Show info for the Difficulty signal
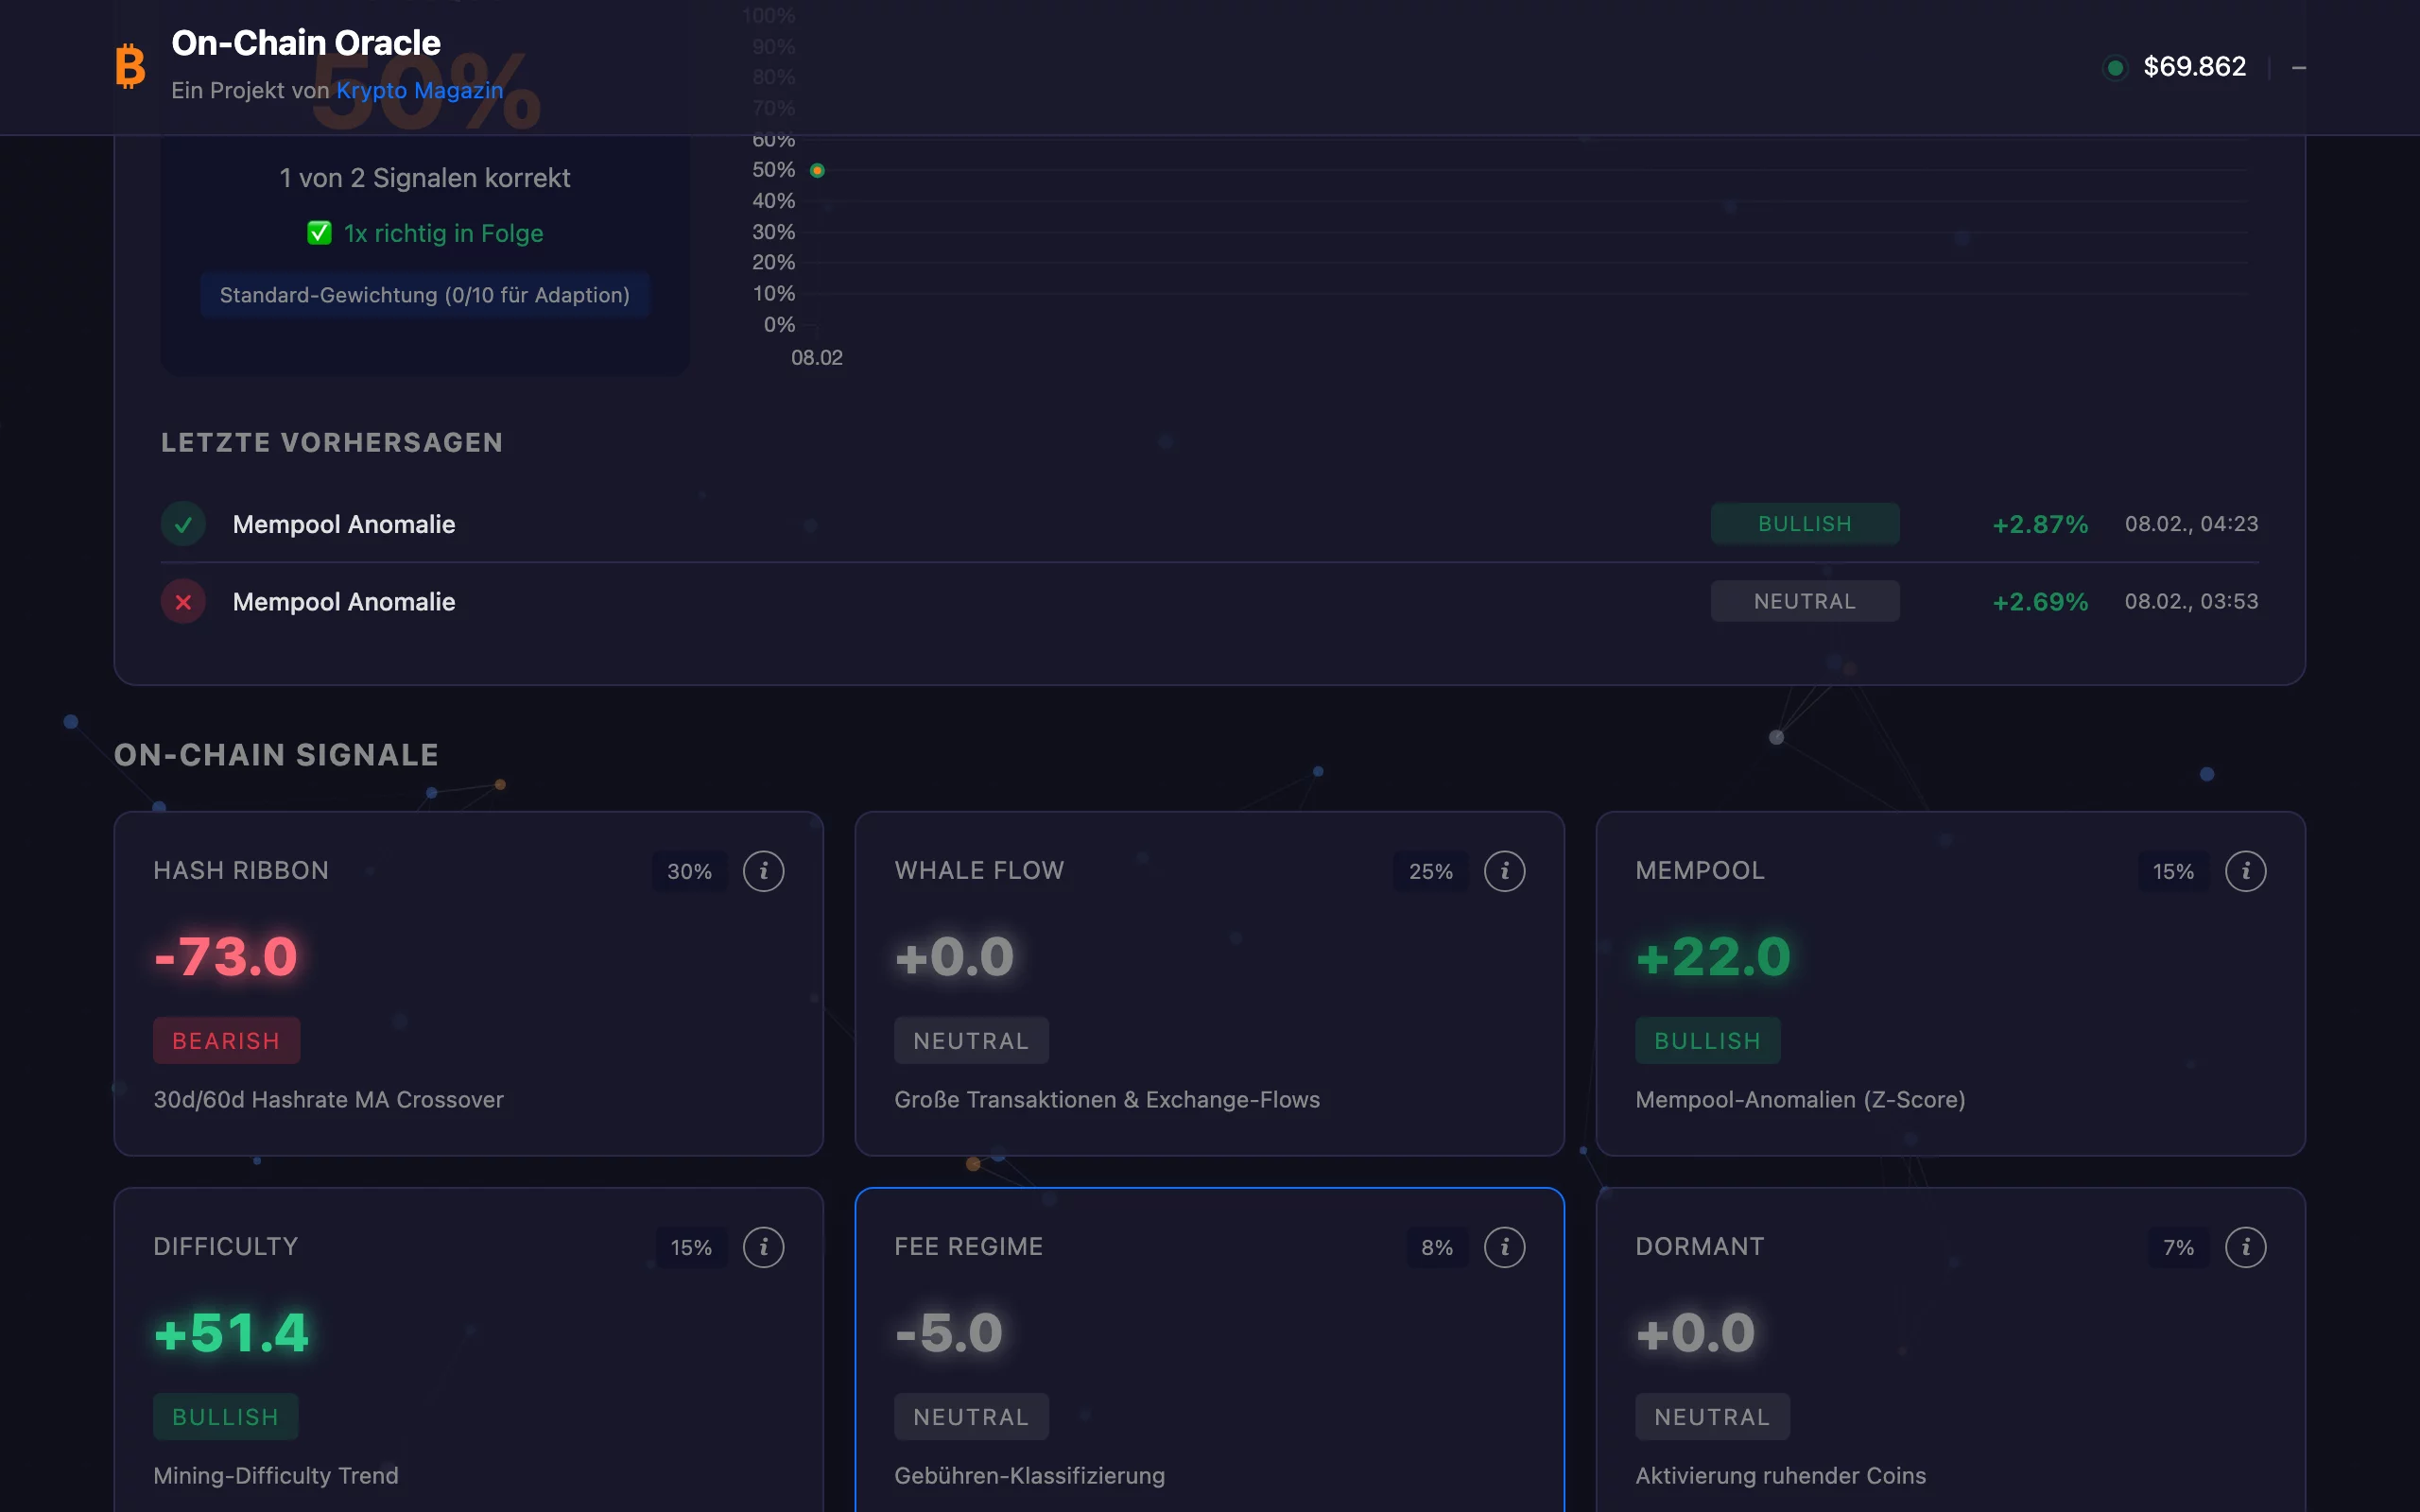 pos(763,1247)
